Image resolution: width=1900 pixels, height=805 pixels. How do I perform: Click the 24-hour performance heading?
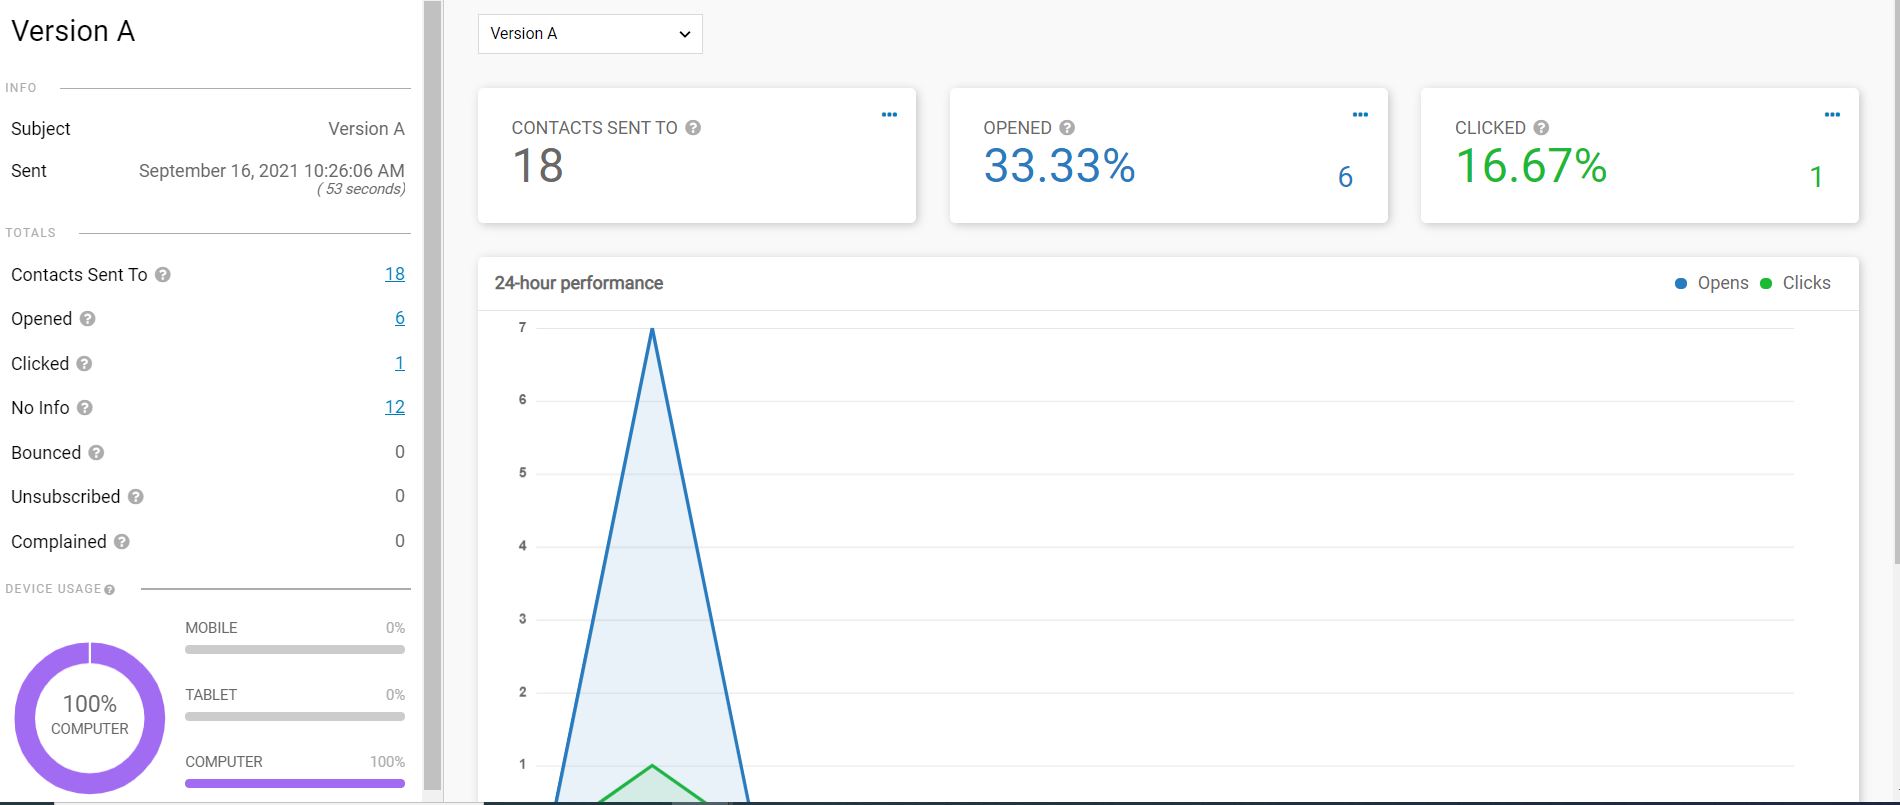[x=579, y=283]
